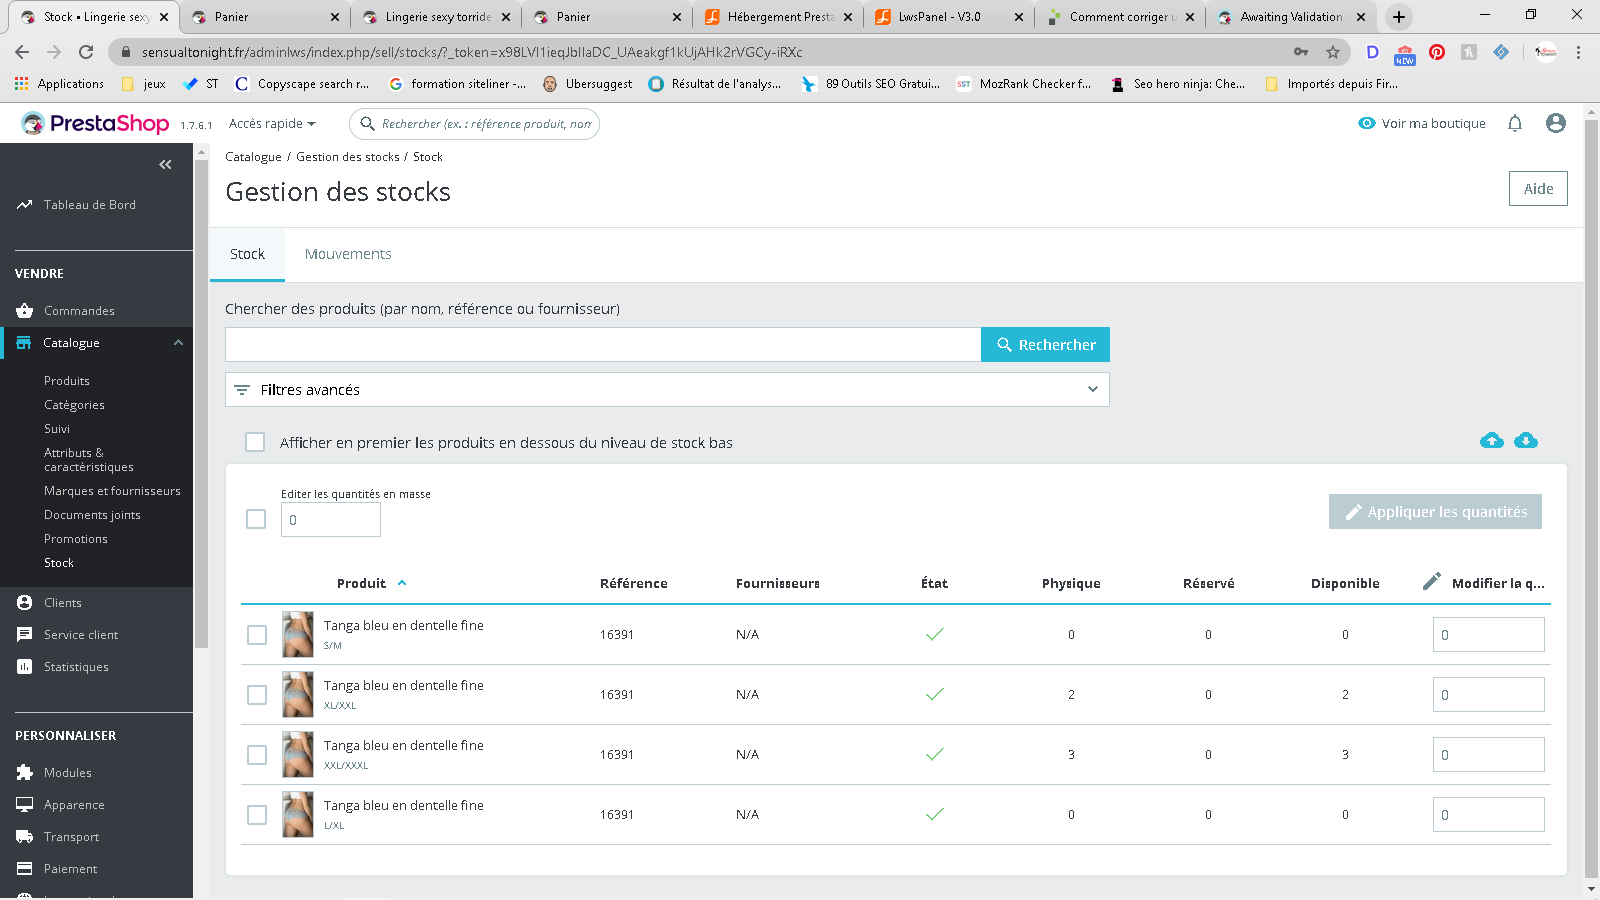Viewport: 1600px width, 900px height.
Task: Check the low stock first checkbox
Action: pyautogui.click(x=255, y=442)
